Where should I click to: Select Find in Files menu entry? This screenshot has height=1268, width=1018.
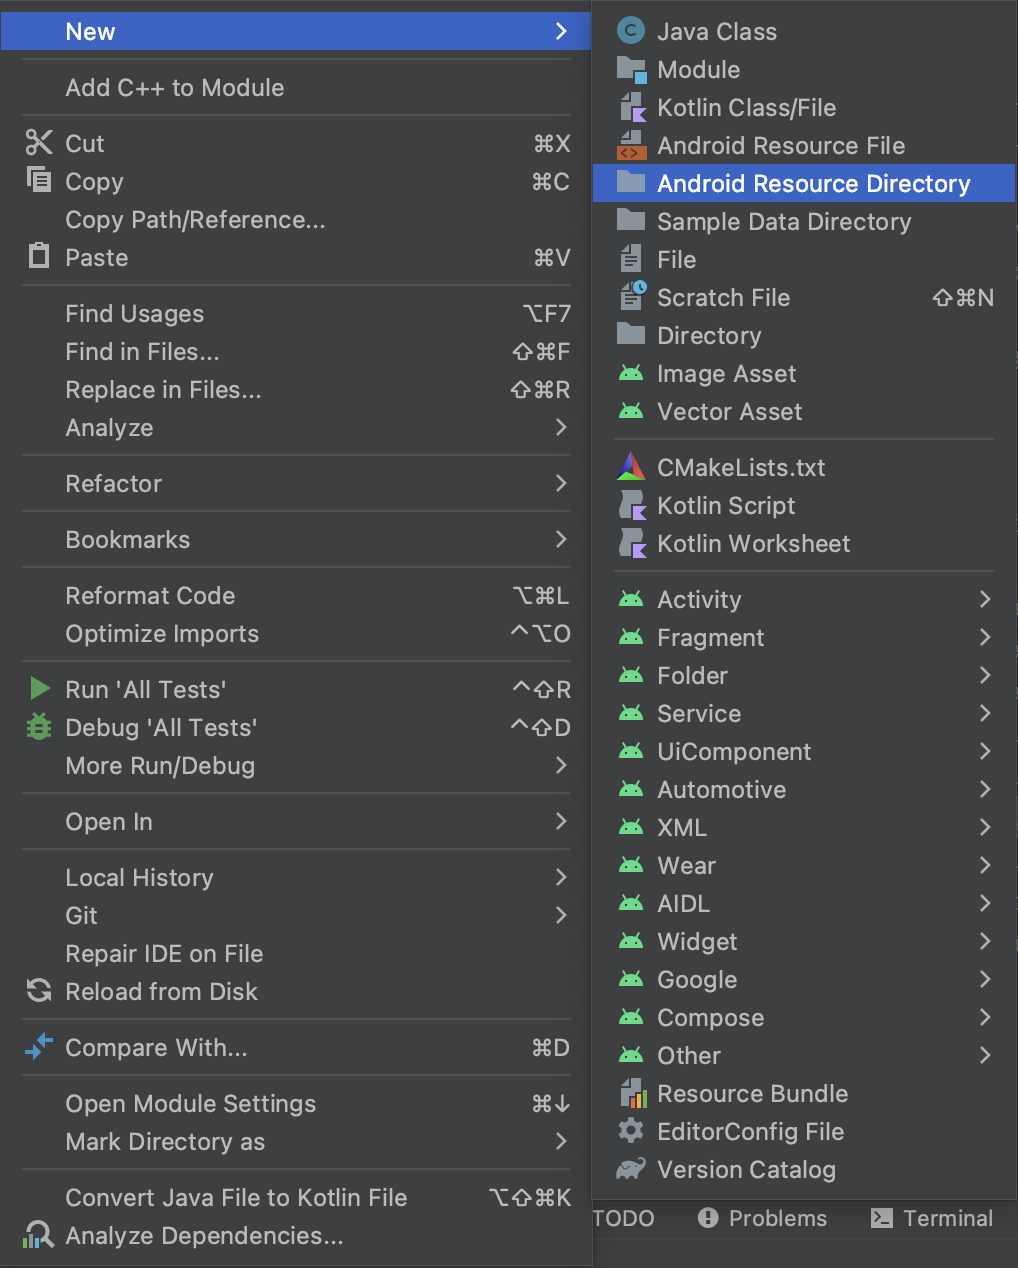click(x=296, y=352)
